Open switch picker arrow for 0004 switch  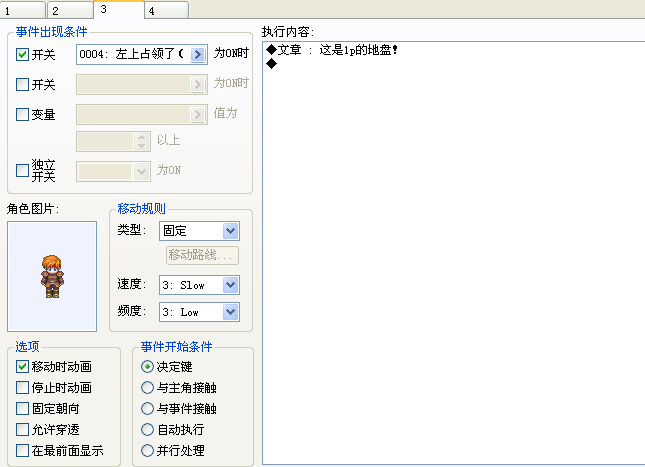198,54
